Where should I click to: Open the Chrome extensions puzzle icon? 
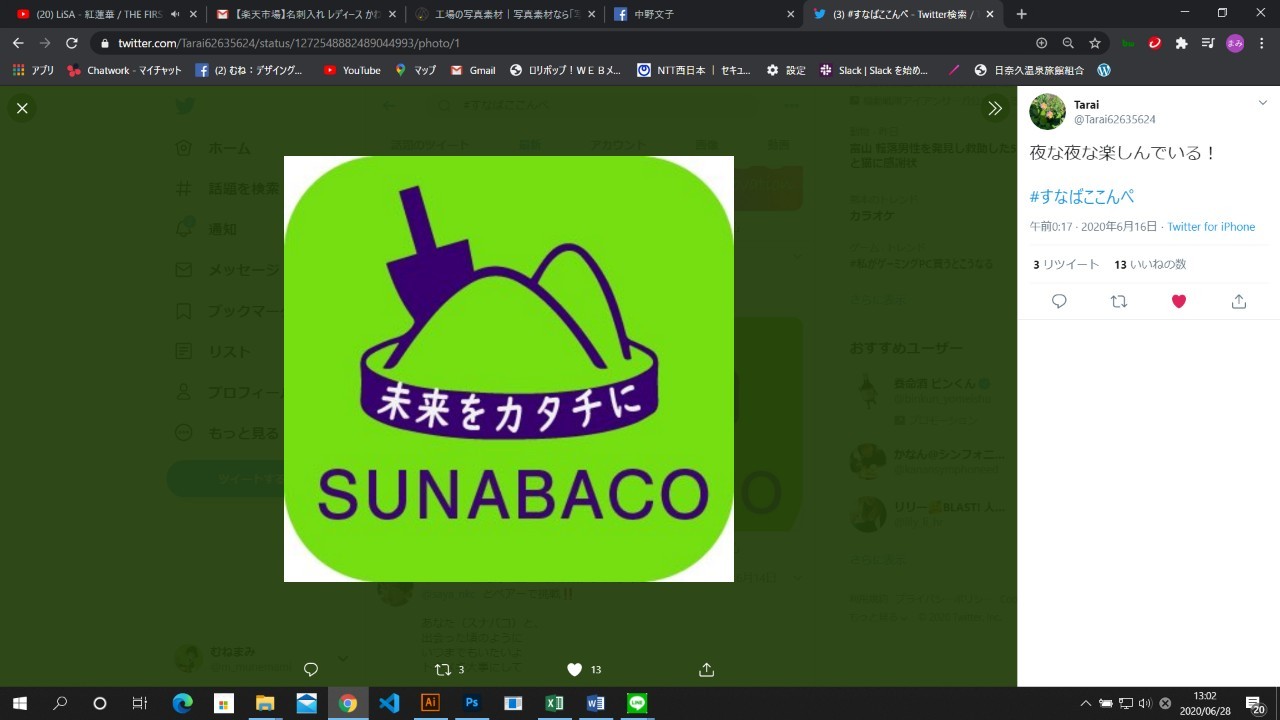[x=1181, y=43]
